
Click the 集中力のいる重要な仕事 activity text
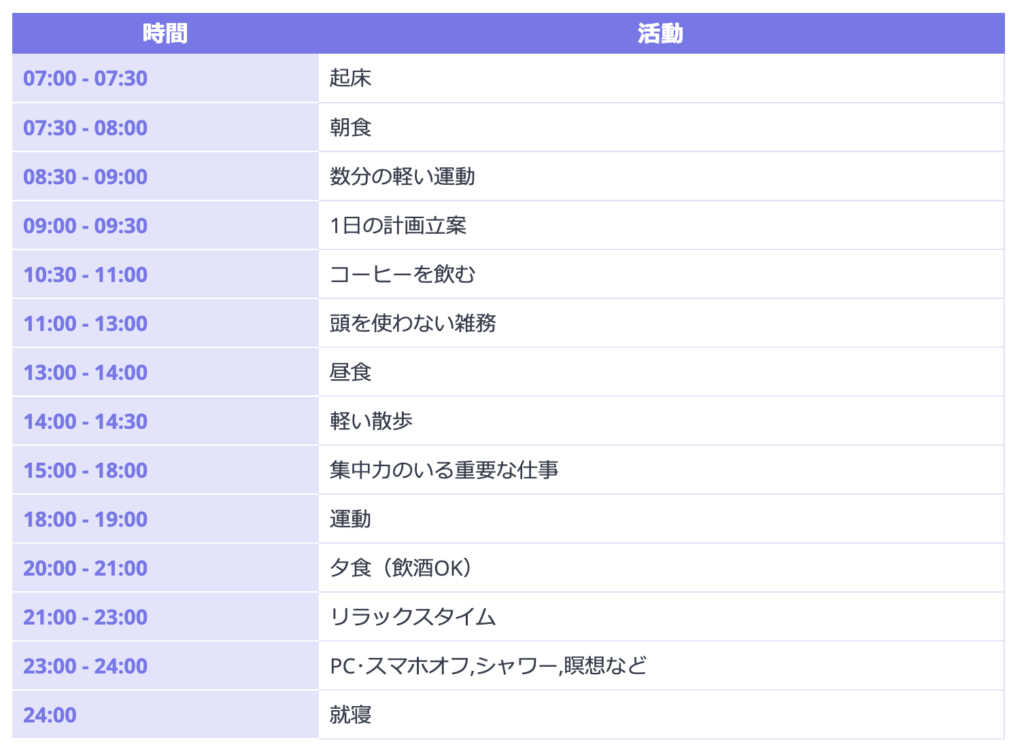pos(444,470)
